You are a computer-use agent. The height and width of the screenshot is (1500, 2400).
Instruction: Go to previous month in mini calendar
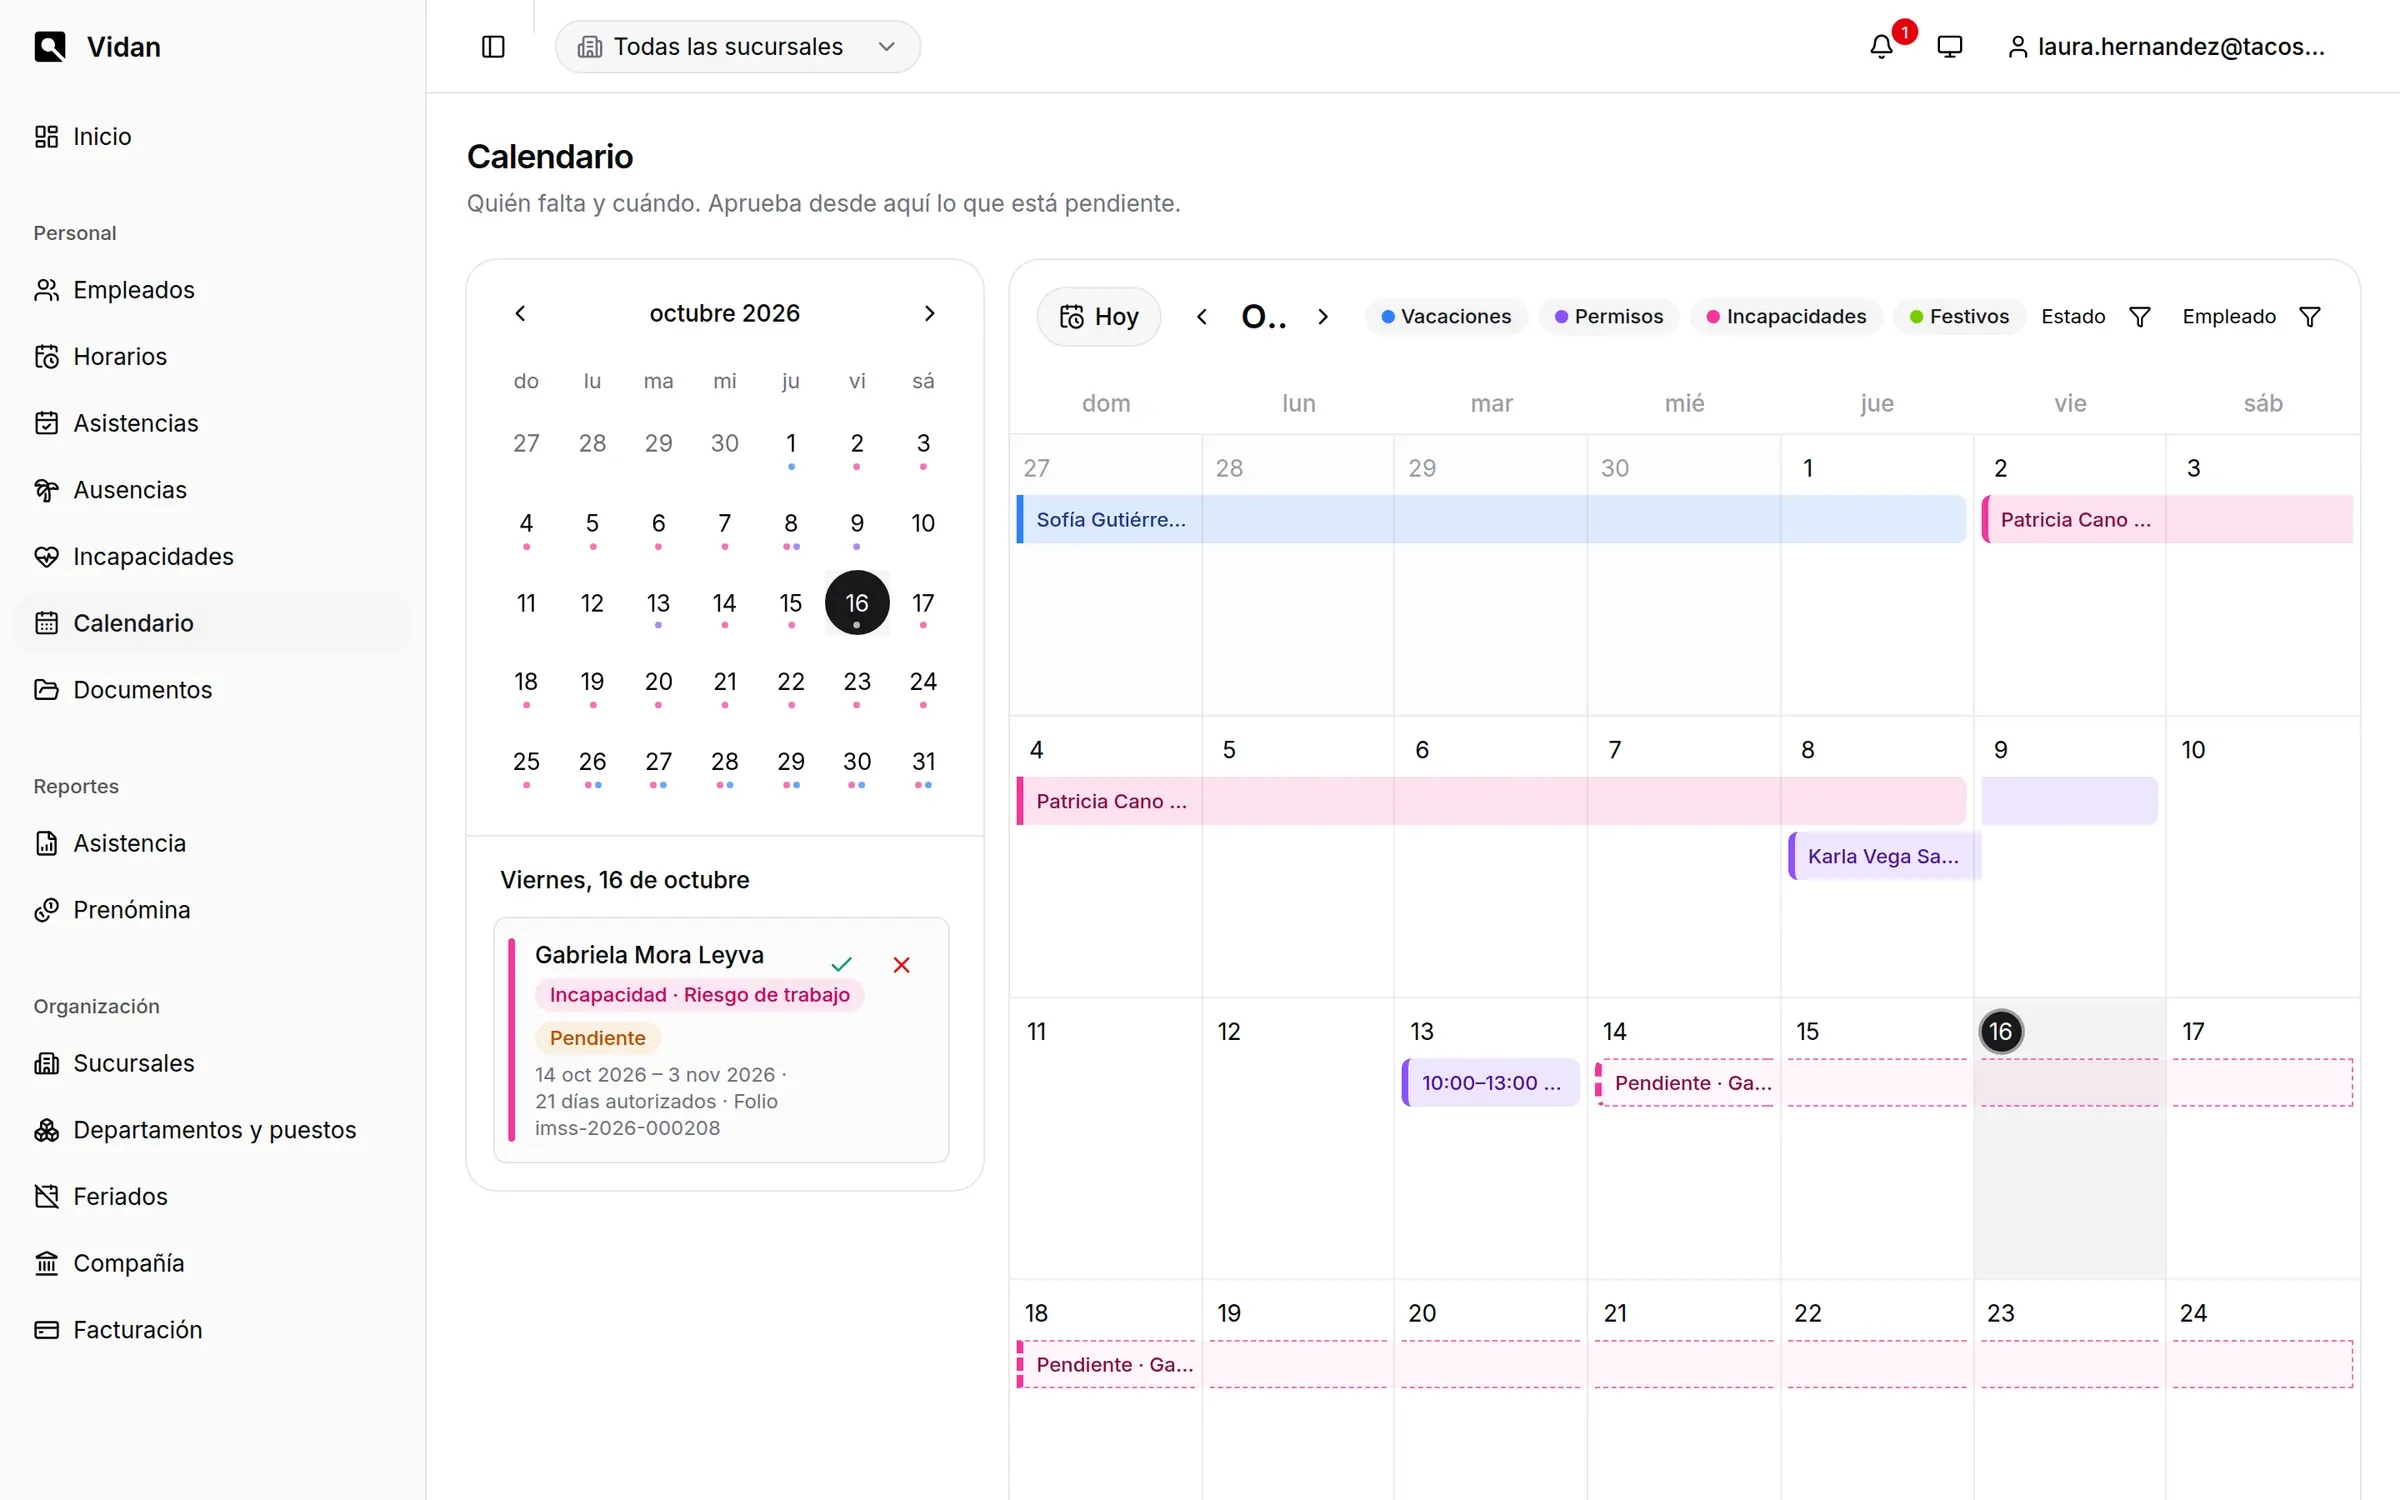[x=520, y=314]
